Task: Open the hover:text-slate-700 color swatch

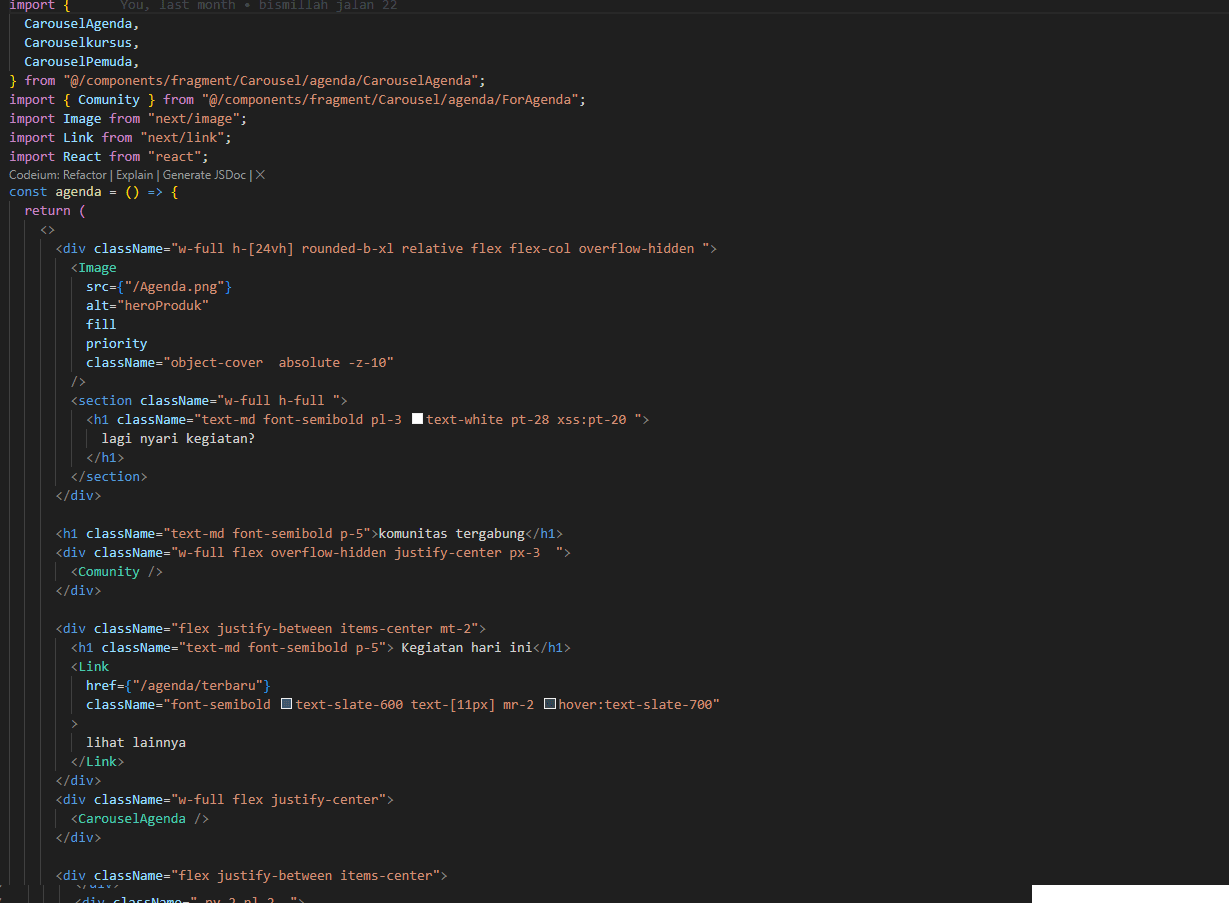Action: pos(550,705)
